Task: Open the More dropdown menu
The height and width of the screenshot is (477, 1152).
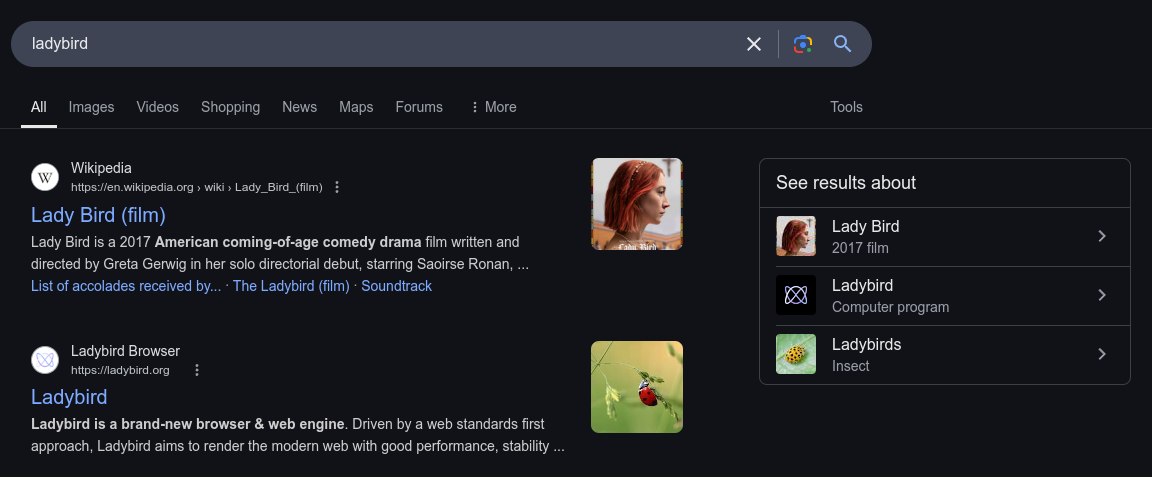Action: pos(493,107)
